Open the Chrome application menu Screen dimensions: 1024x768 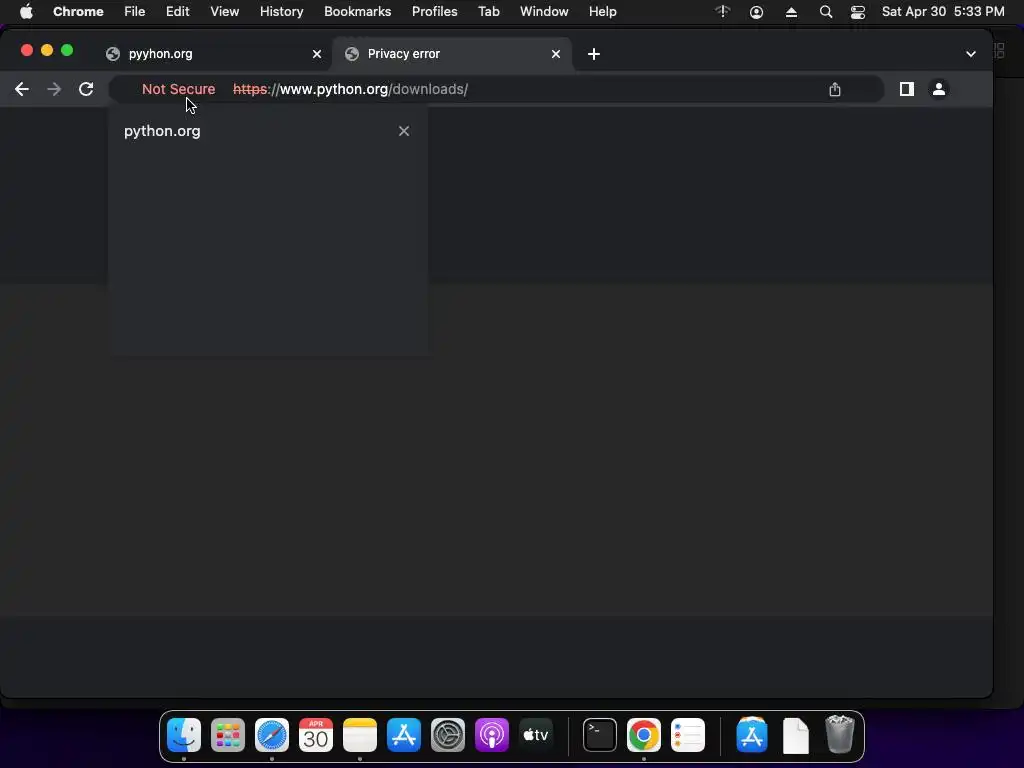point(78,12)
